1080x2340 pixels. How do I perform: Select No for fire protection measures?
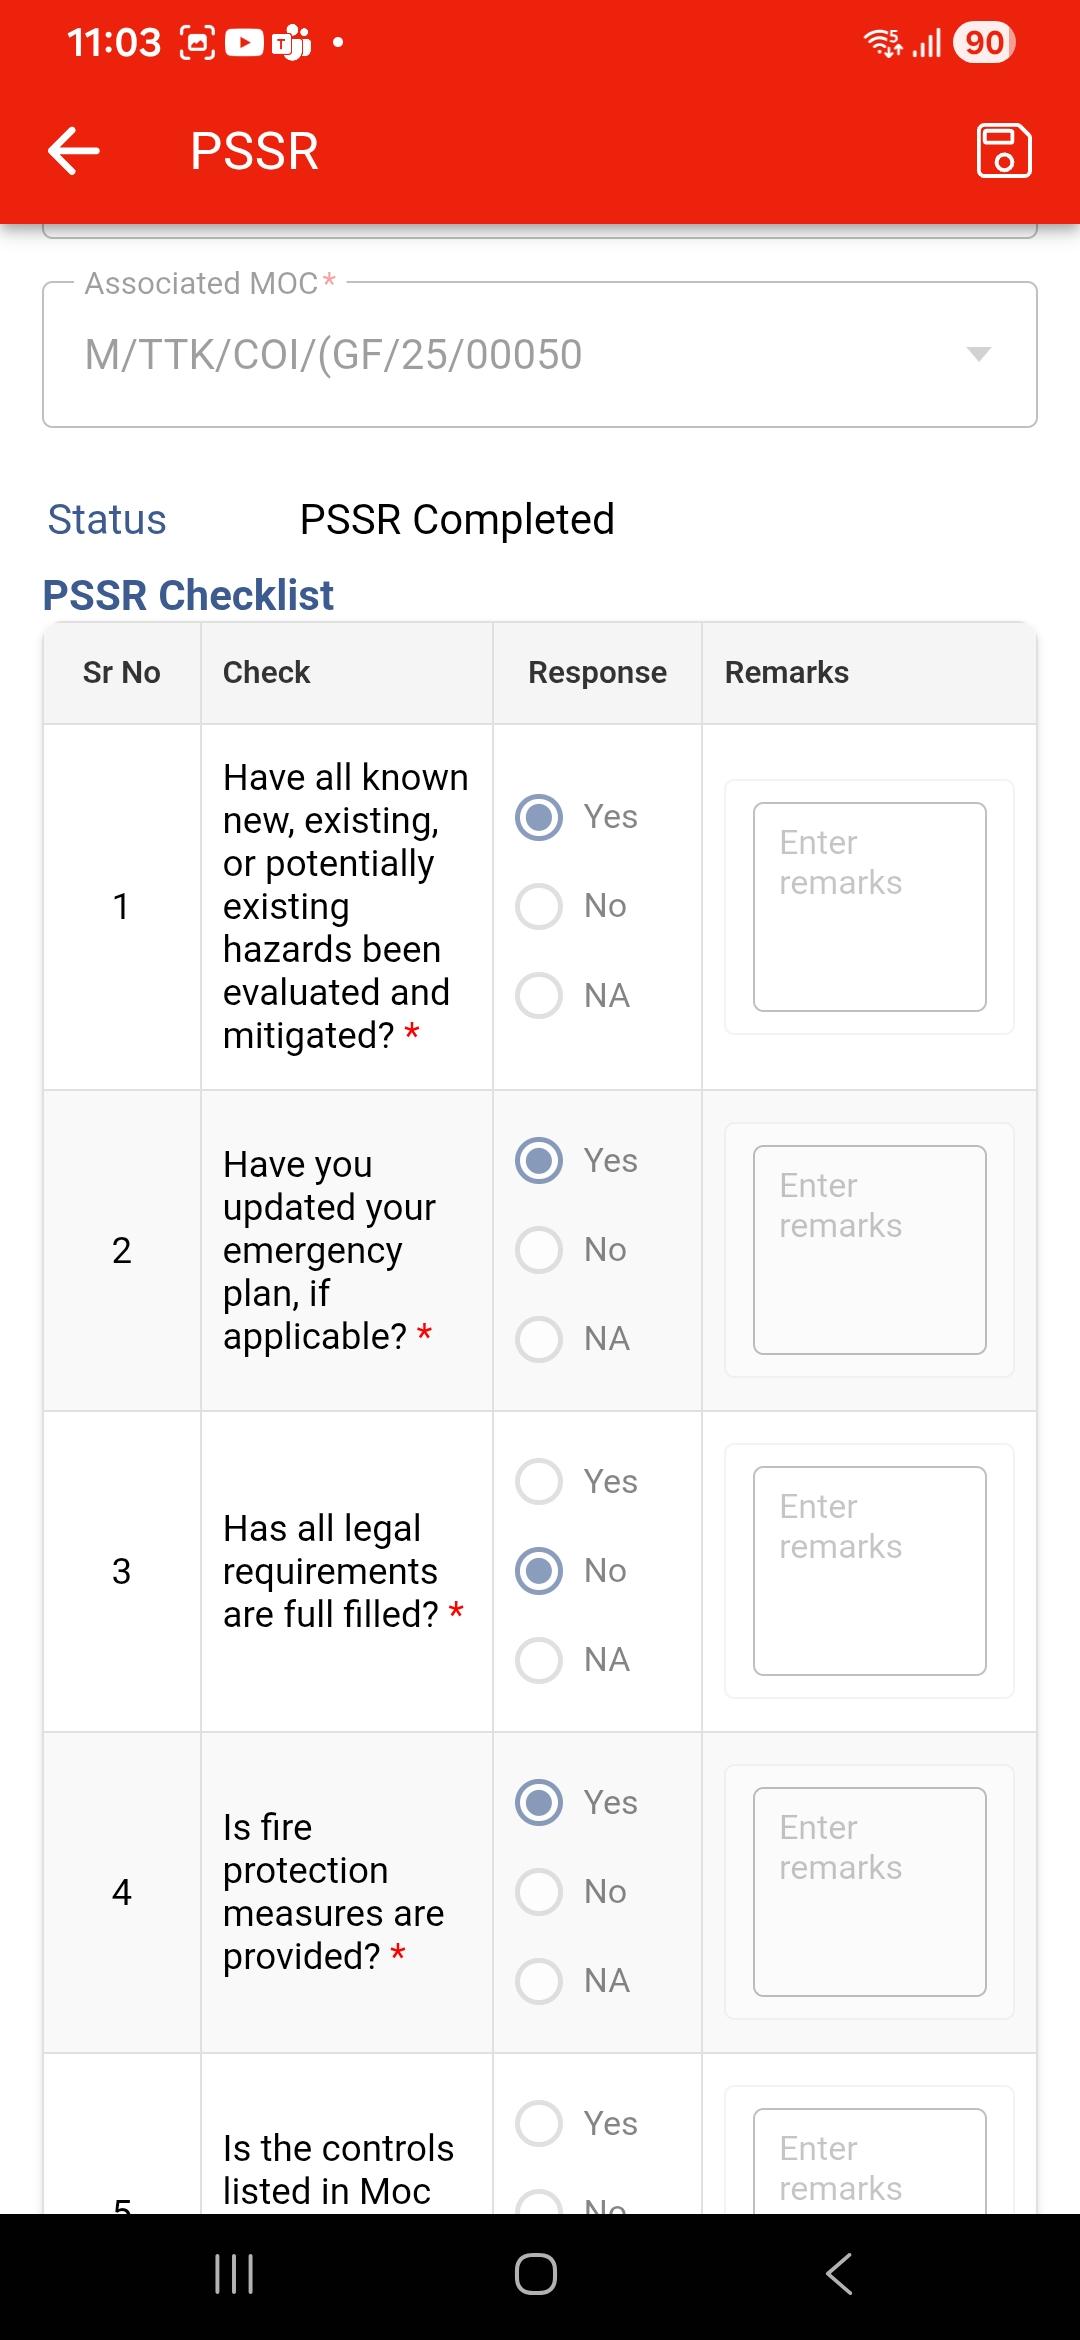539,1892
